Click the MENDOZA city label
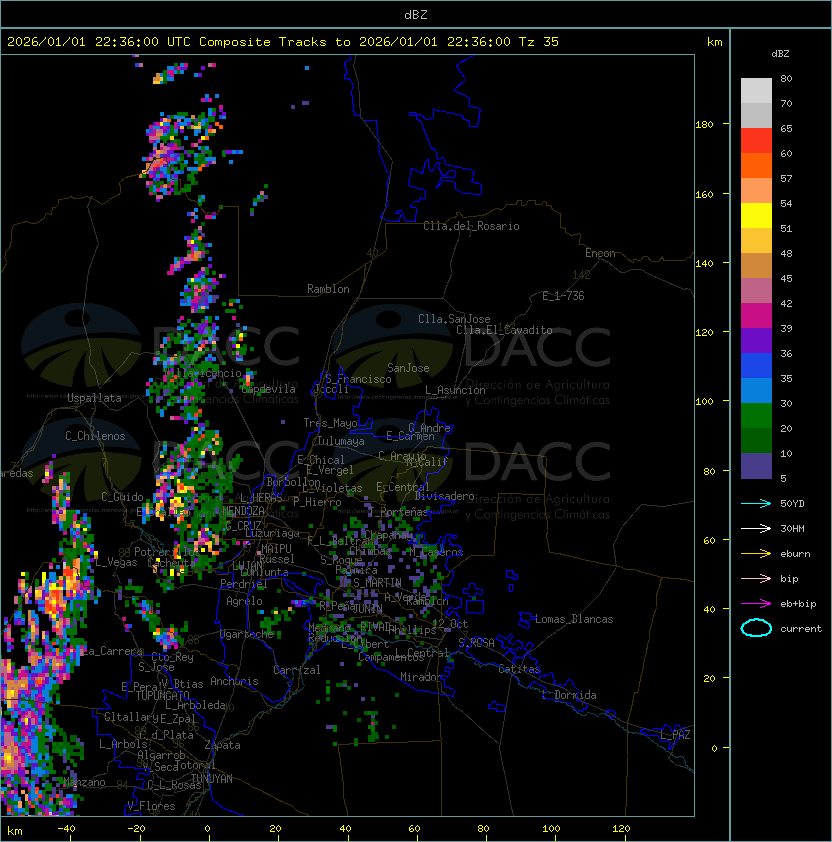This screenshot has width=832, height=842. pos(243,511)
